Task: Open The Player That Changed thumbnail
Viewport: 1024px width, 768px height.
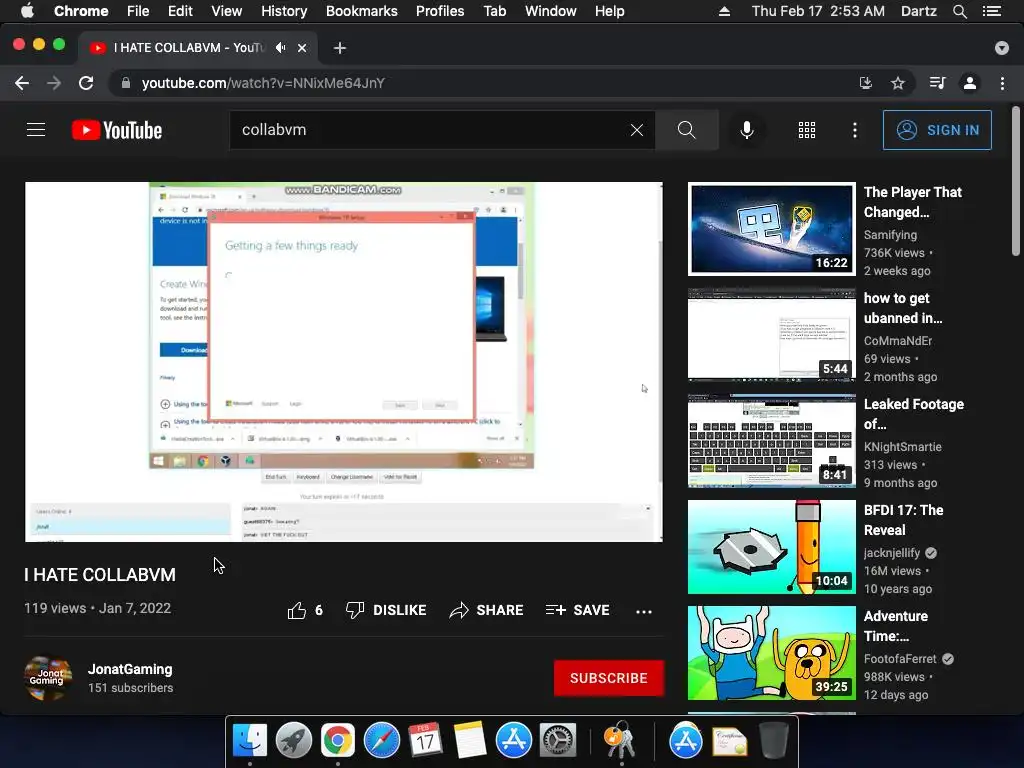Action: click(771, 229)
